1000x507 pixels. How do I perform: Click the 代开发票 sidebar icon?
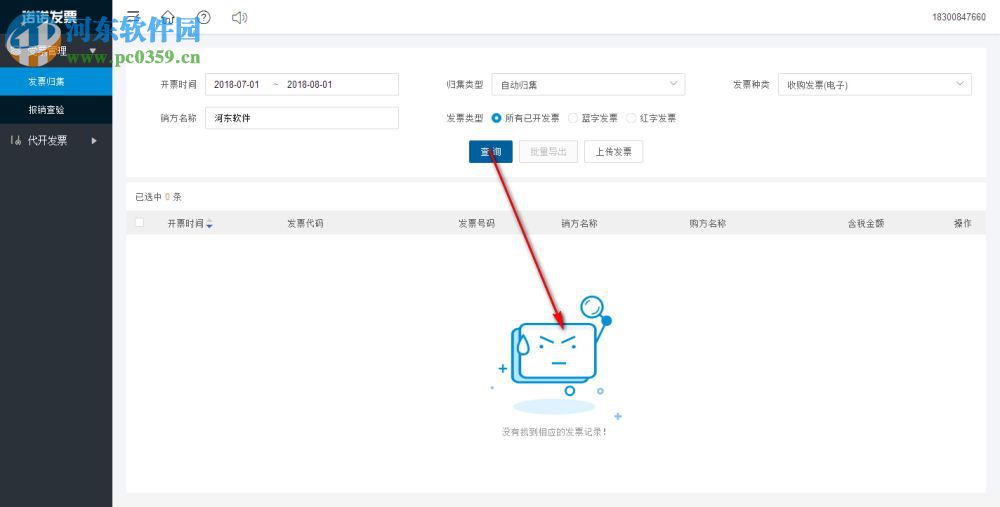pos(17,140)
